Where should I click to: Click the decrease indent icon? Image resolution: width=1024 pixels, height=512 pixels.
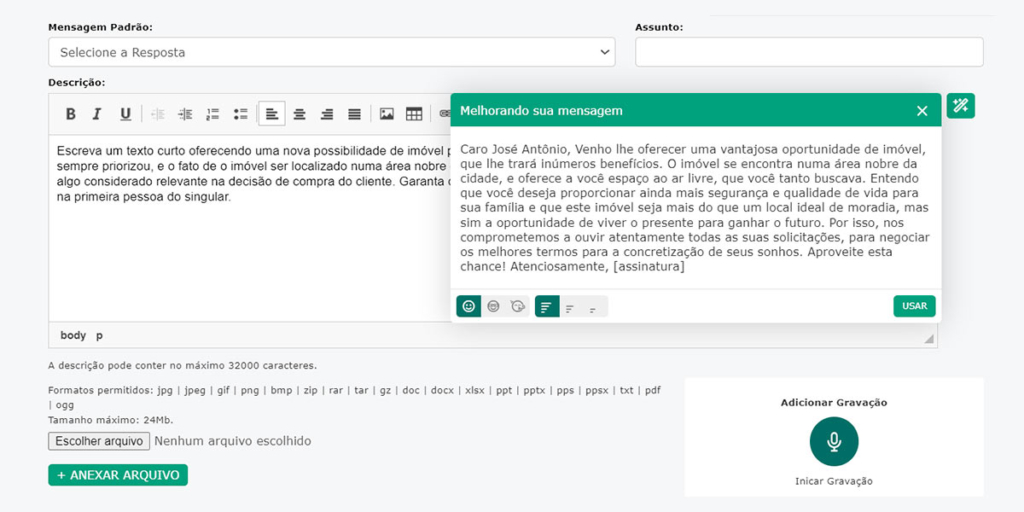[157, 114]
